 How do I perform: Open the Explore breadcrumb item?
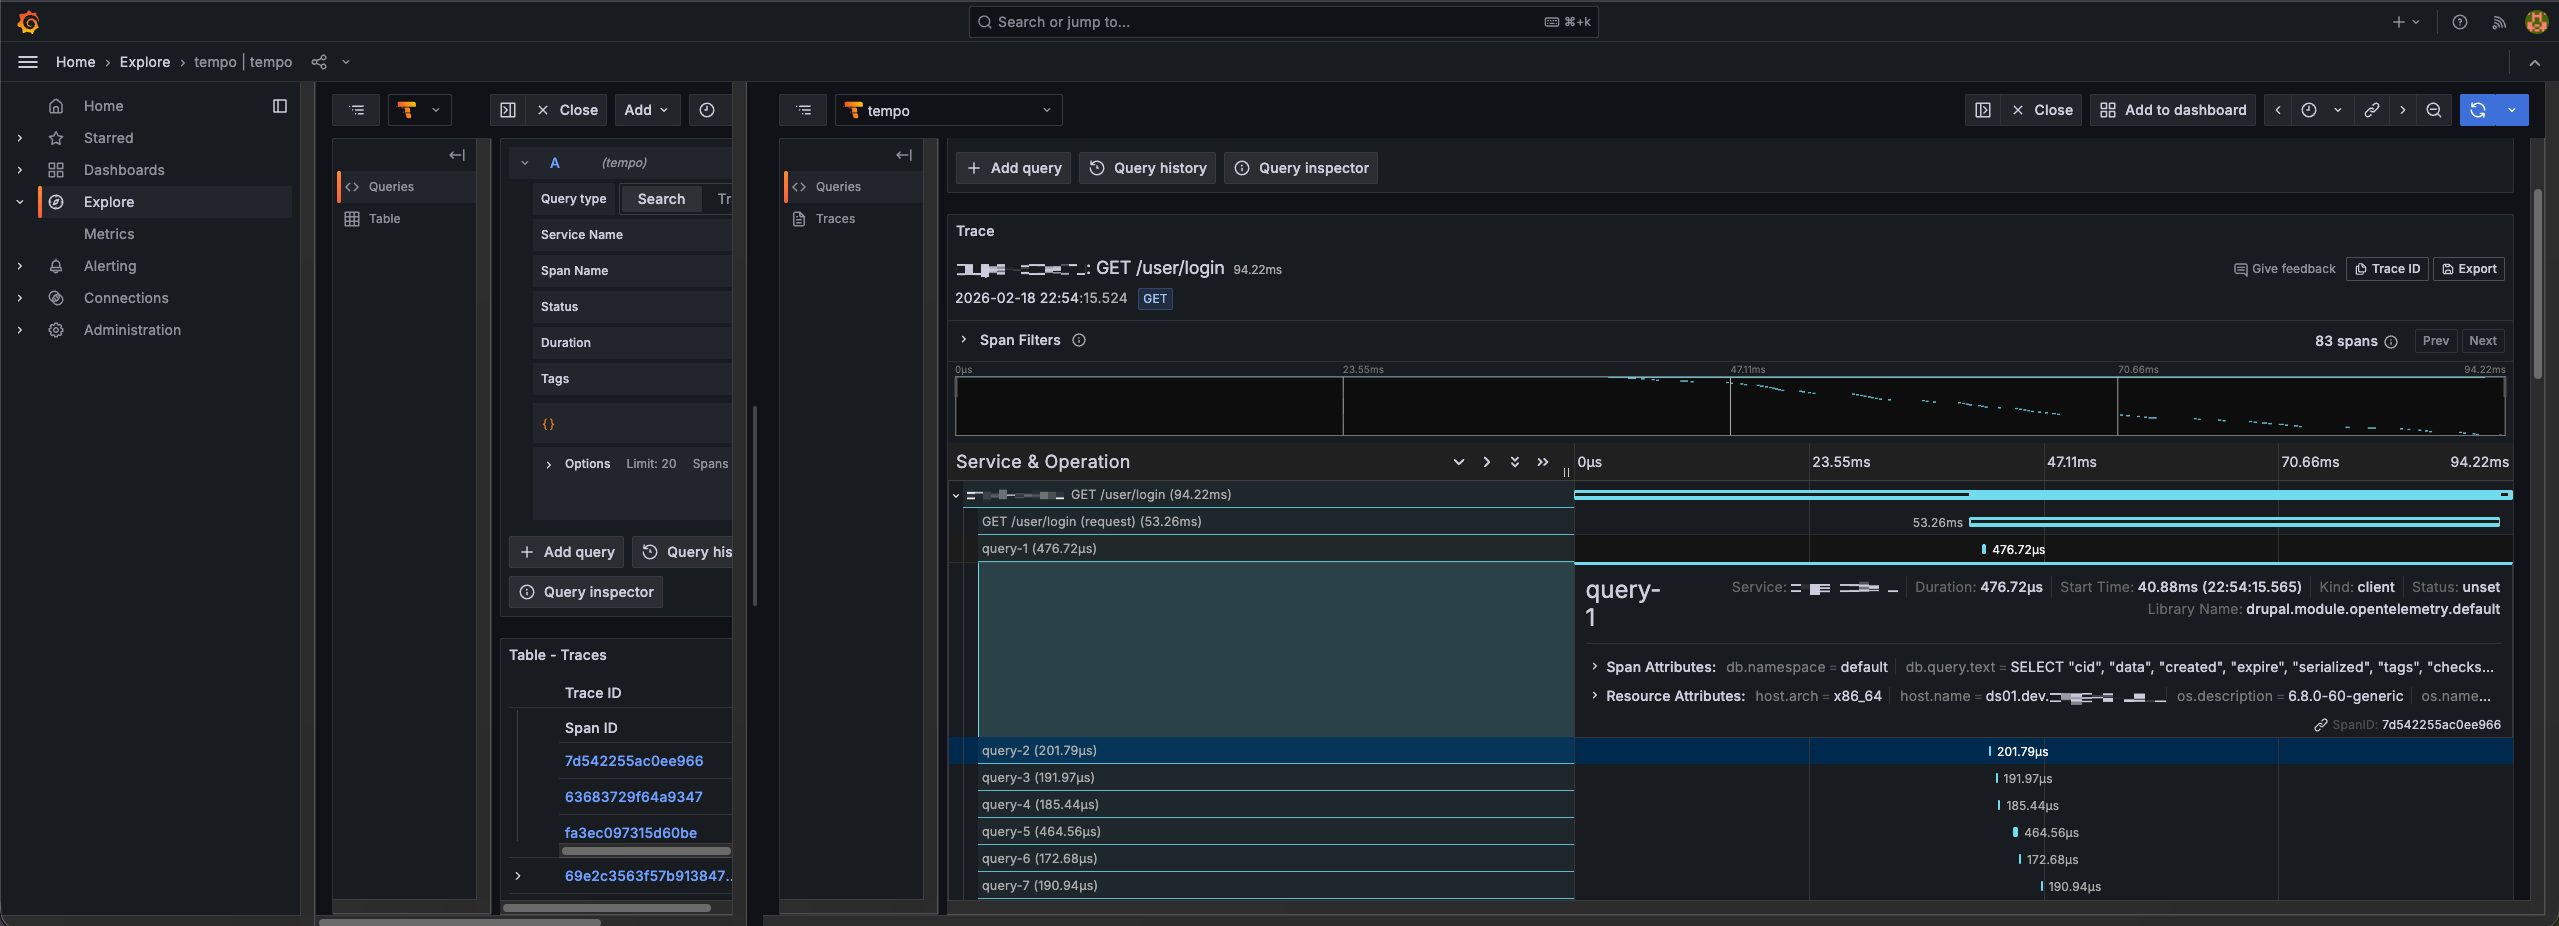coord(144,61)
